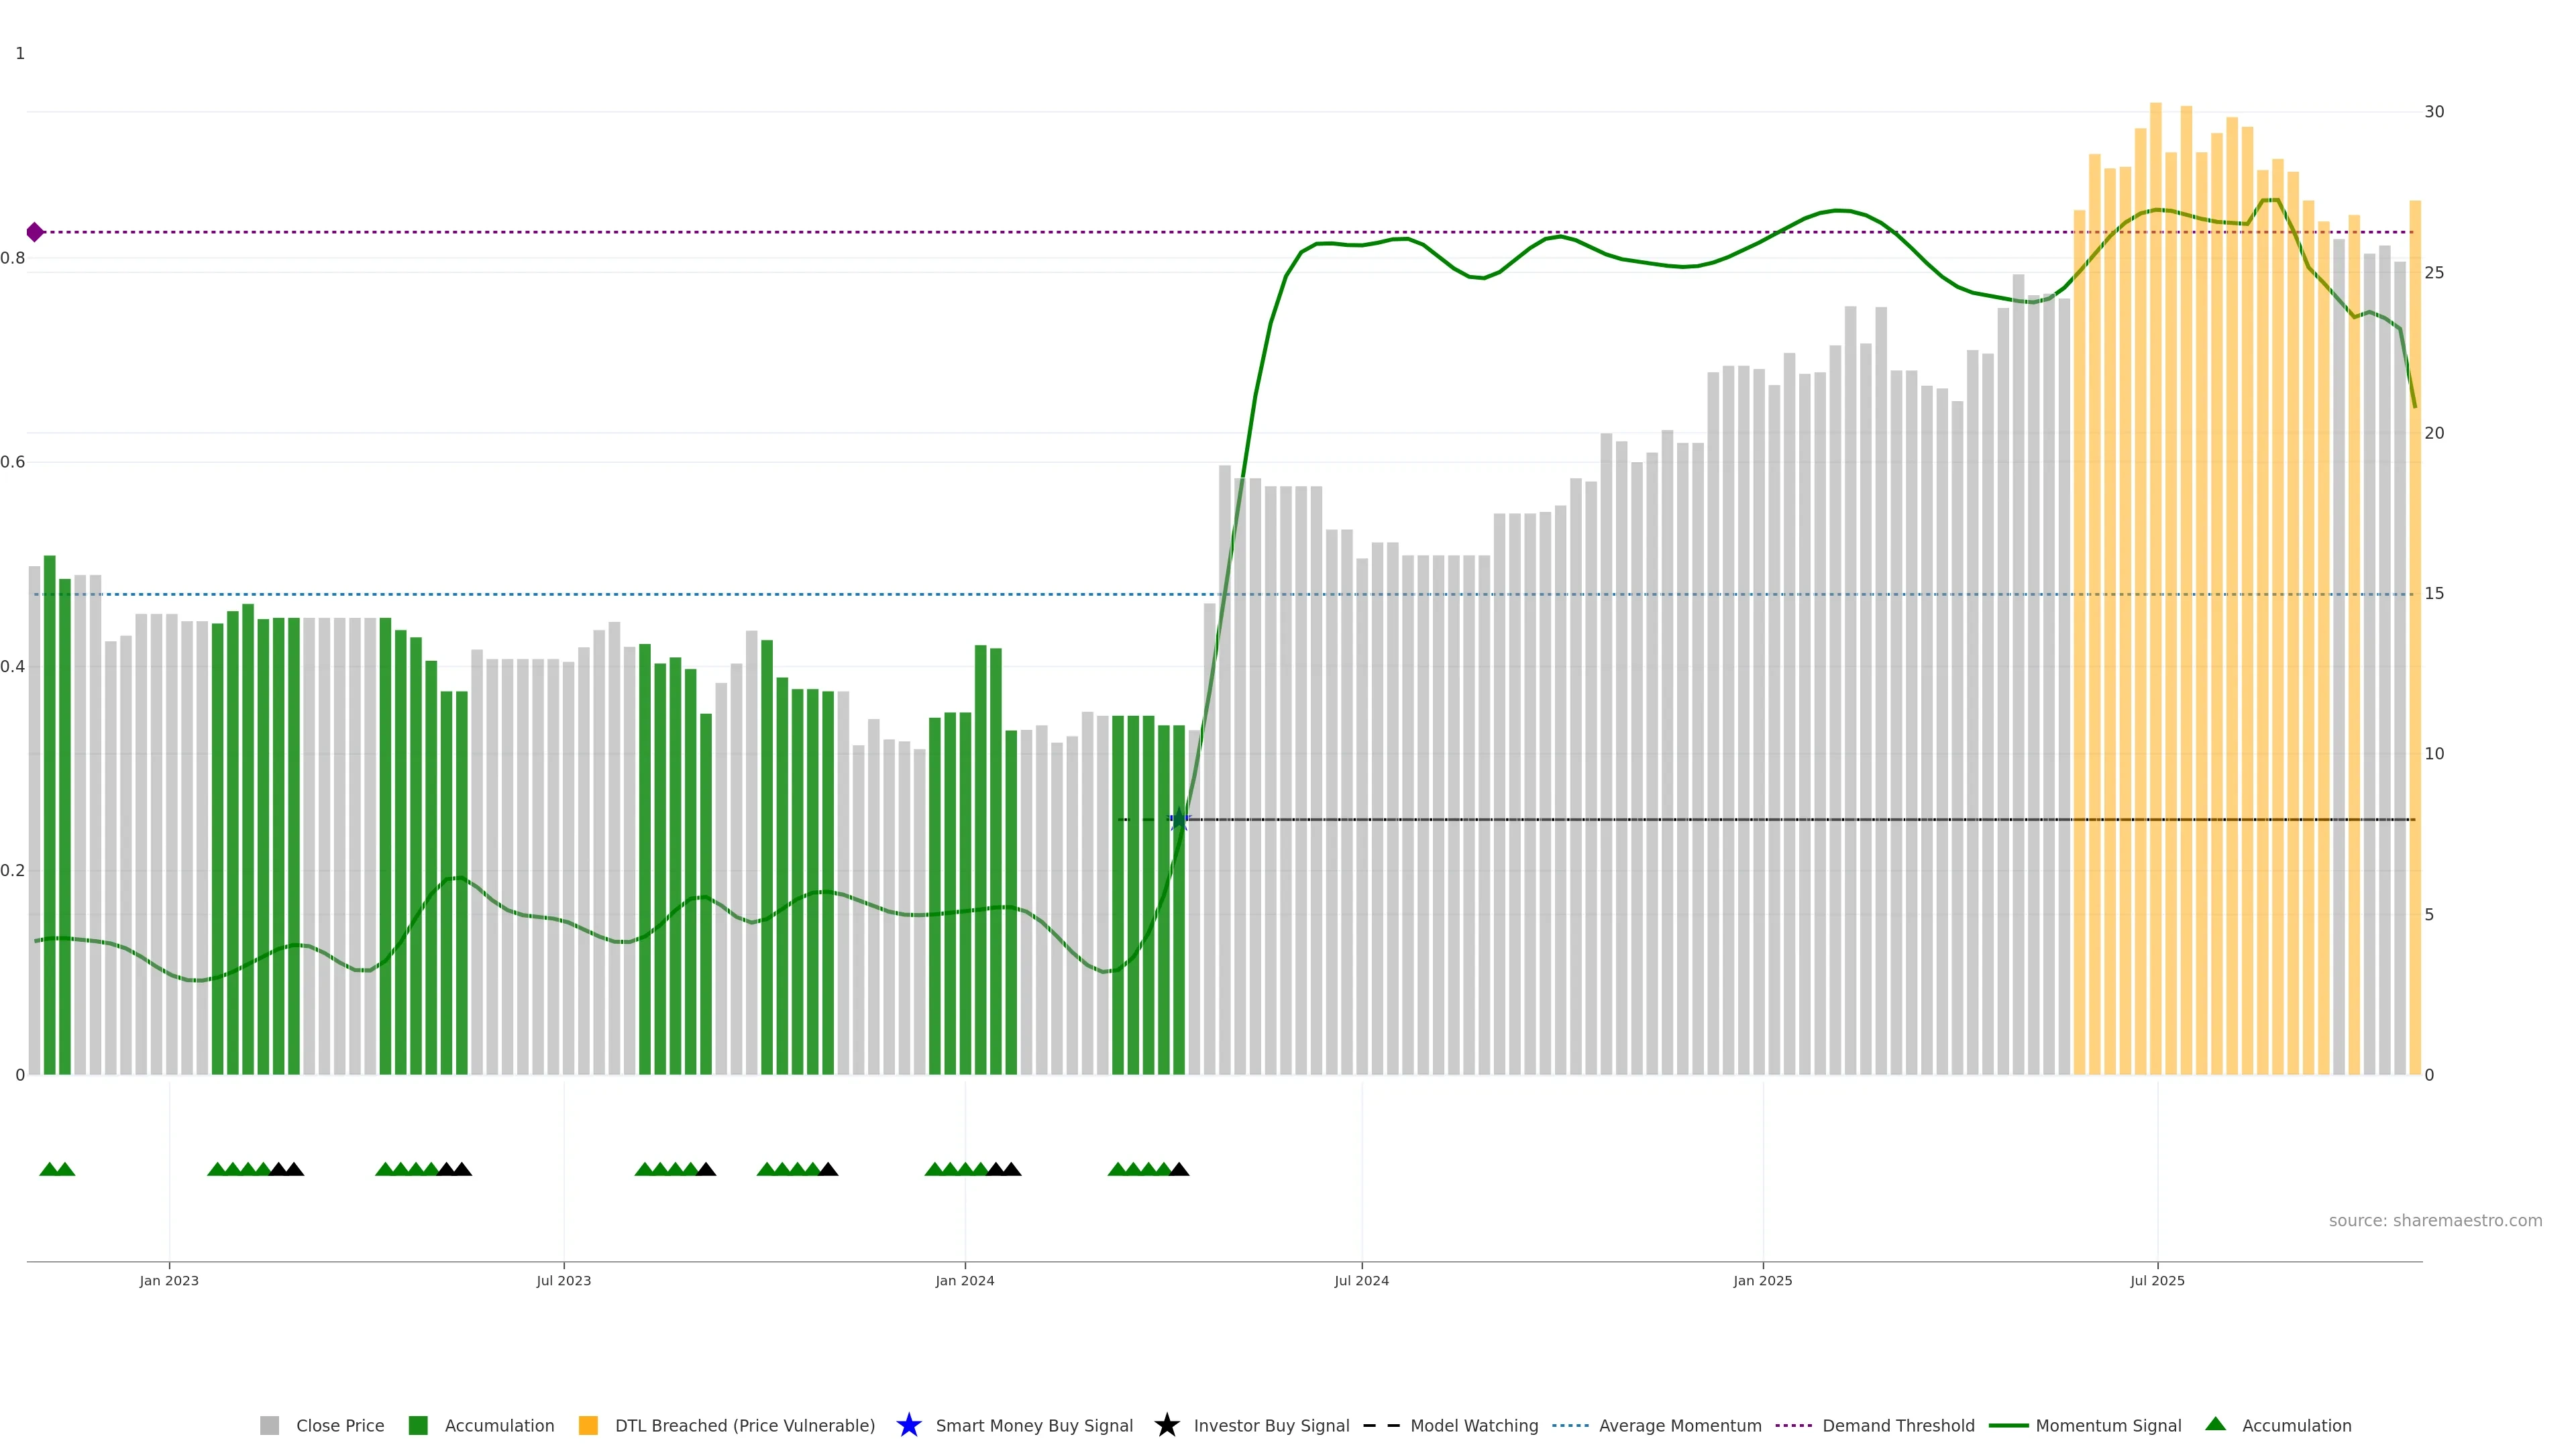Click the black star Investor Buy legend icon
Screen dimensions: 2576x1449
tap(1166, 1425)
